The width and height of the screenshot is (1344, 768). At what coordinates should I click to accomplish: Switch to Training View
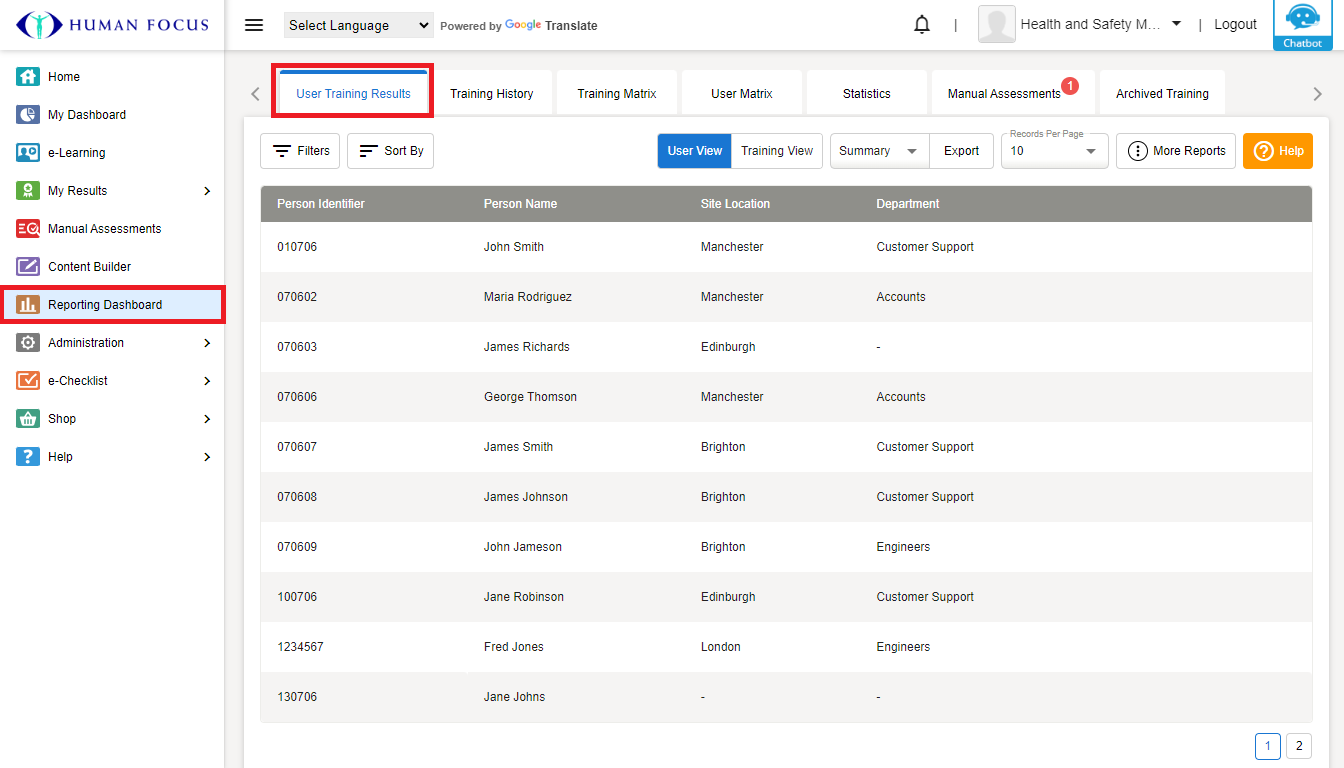(777, 151)
